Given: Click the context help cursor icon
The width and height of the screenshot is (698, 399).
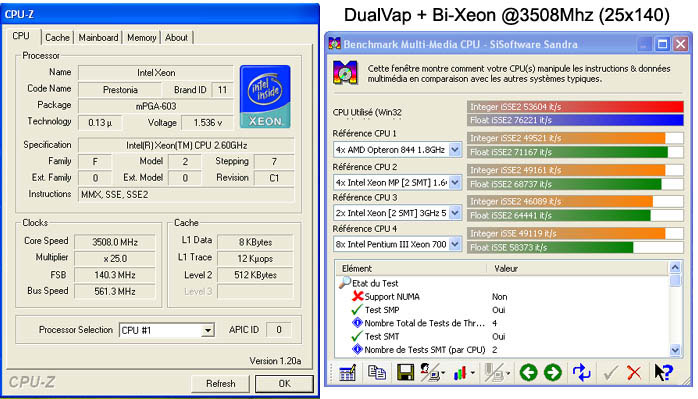Looking at the screenshot, I should [663, 373].
